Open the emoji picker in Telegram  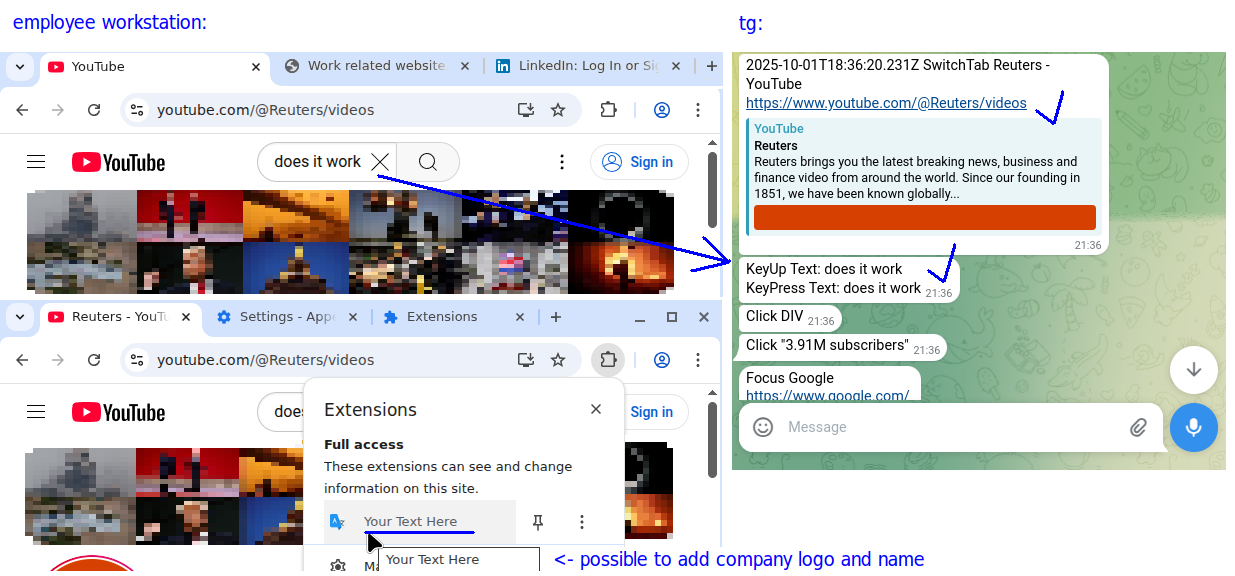(763, 427)
